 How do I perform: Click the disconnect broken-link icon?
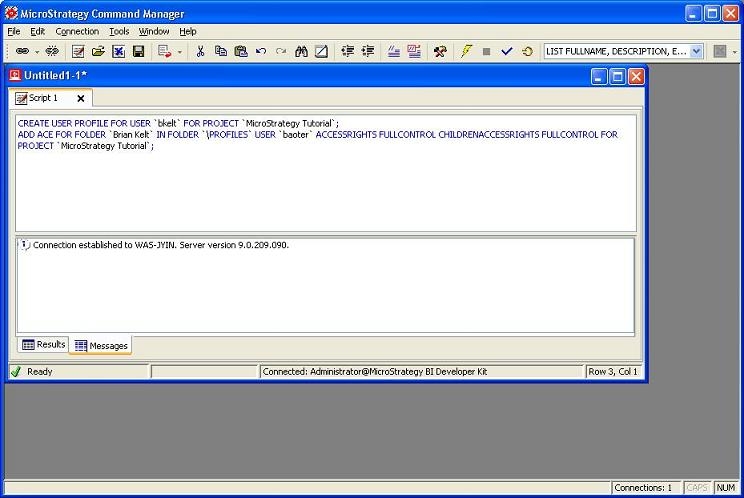[x=52, y=51]
